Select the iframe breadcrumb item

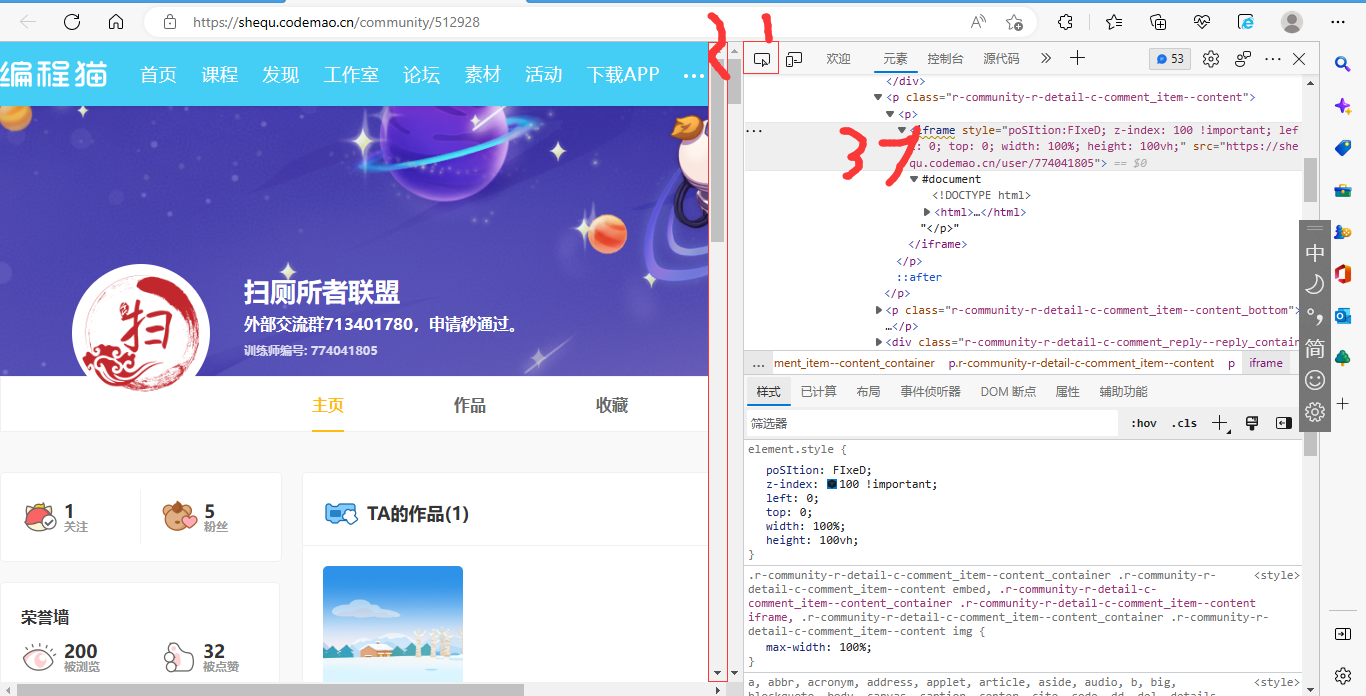1265,363
